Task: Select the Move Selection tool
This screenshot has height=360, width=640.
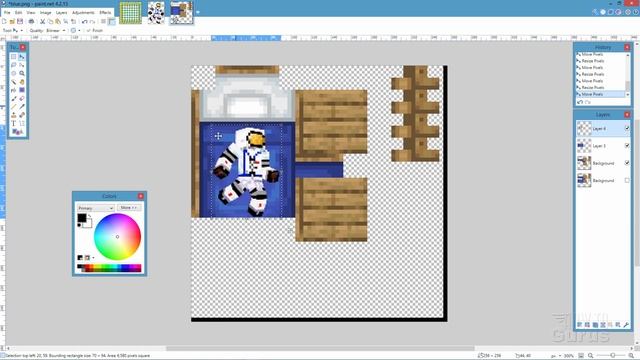Action: click(x=22, y=65)
